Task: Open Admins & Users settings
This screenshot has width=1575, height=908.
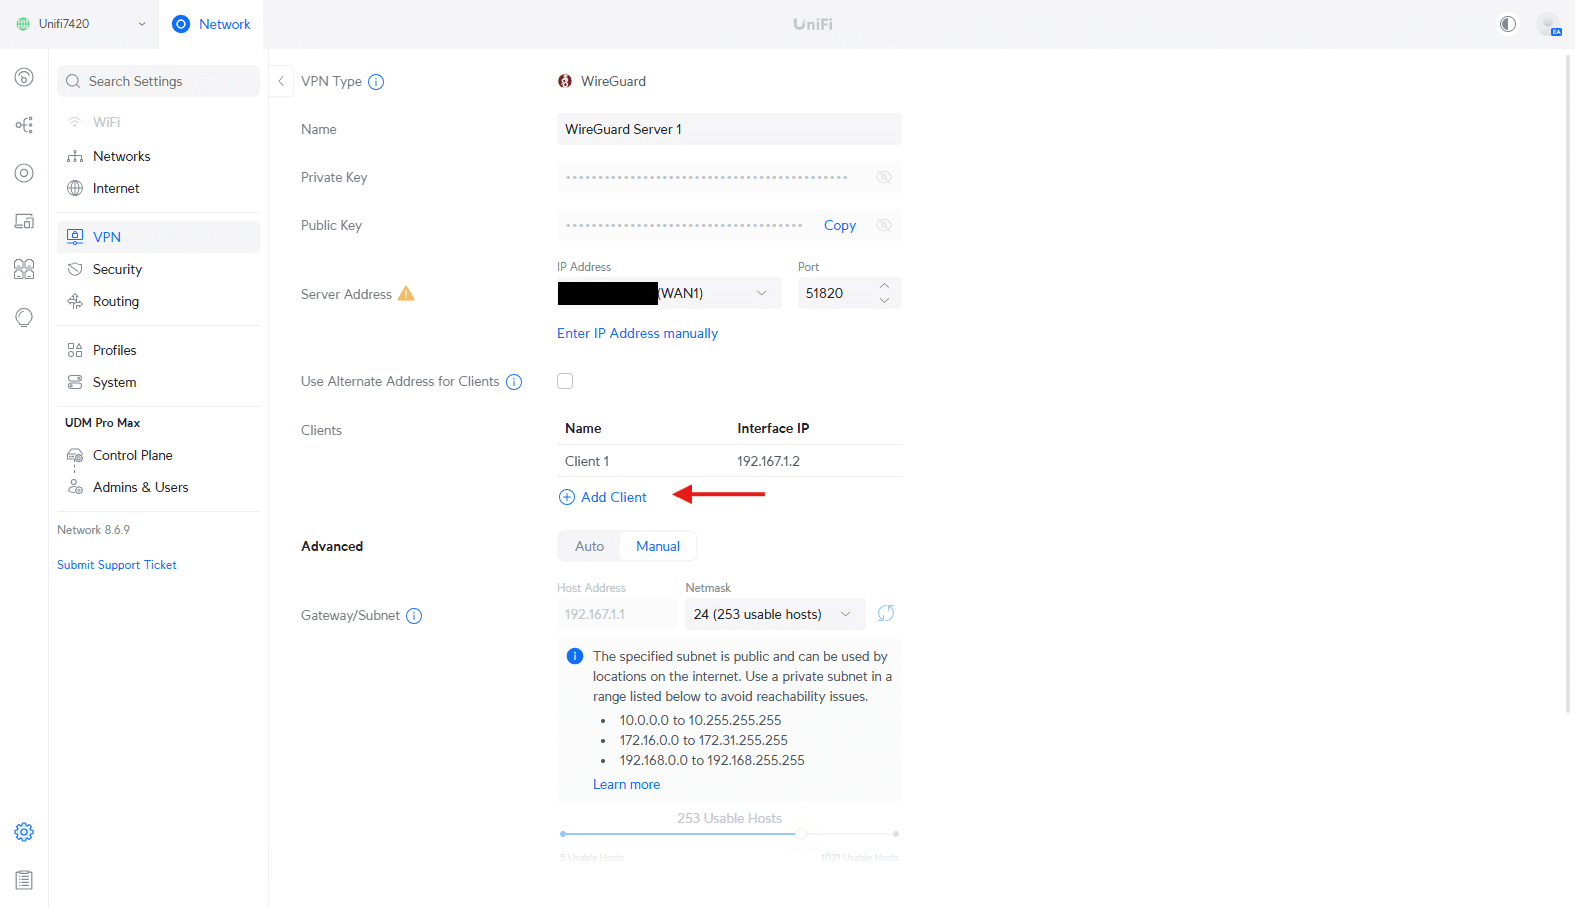Action: tap(158, 487)
